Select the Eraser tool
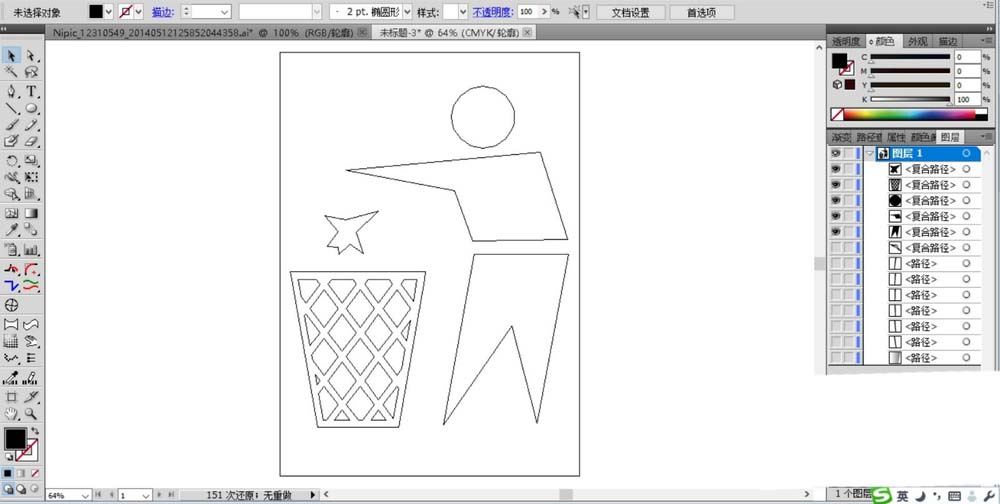The height and width of the screenshot is (504, 1000). (31, 141)
